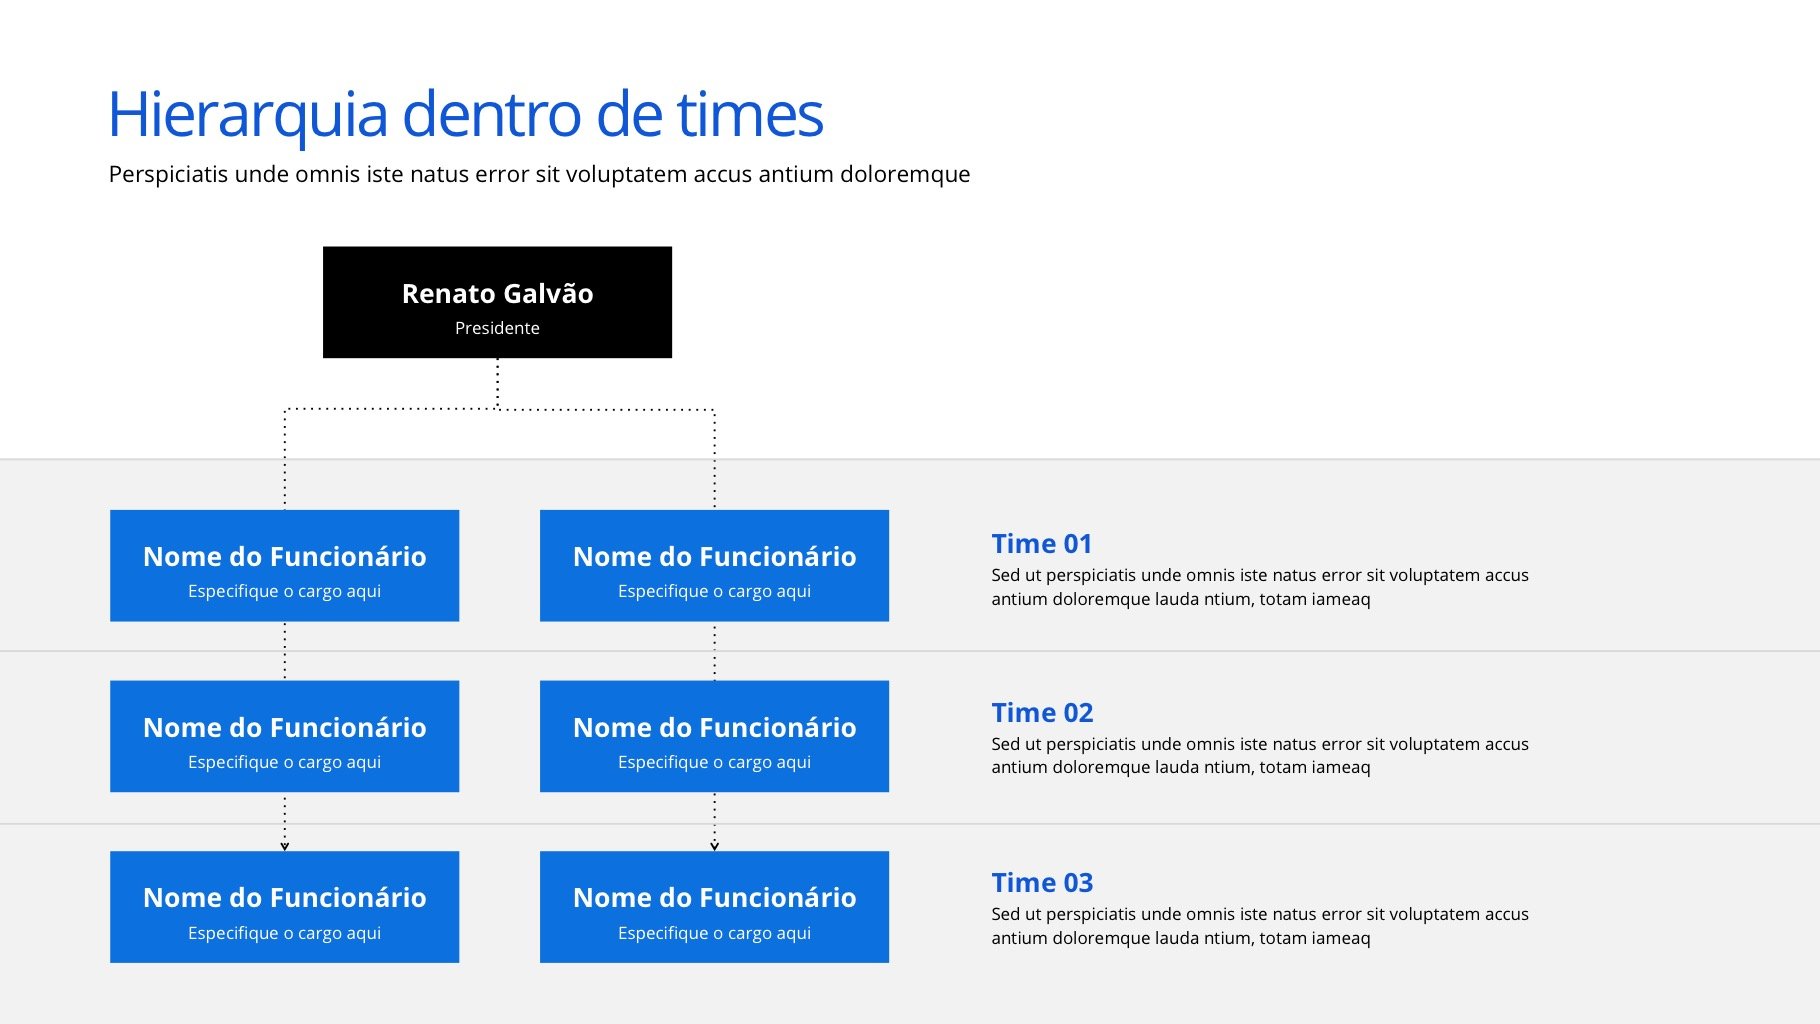Click the arrowhead above right Time 03 box
Image resolution: width=1820 pixels, height=1024 pixels.
click(714, 846)
